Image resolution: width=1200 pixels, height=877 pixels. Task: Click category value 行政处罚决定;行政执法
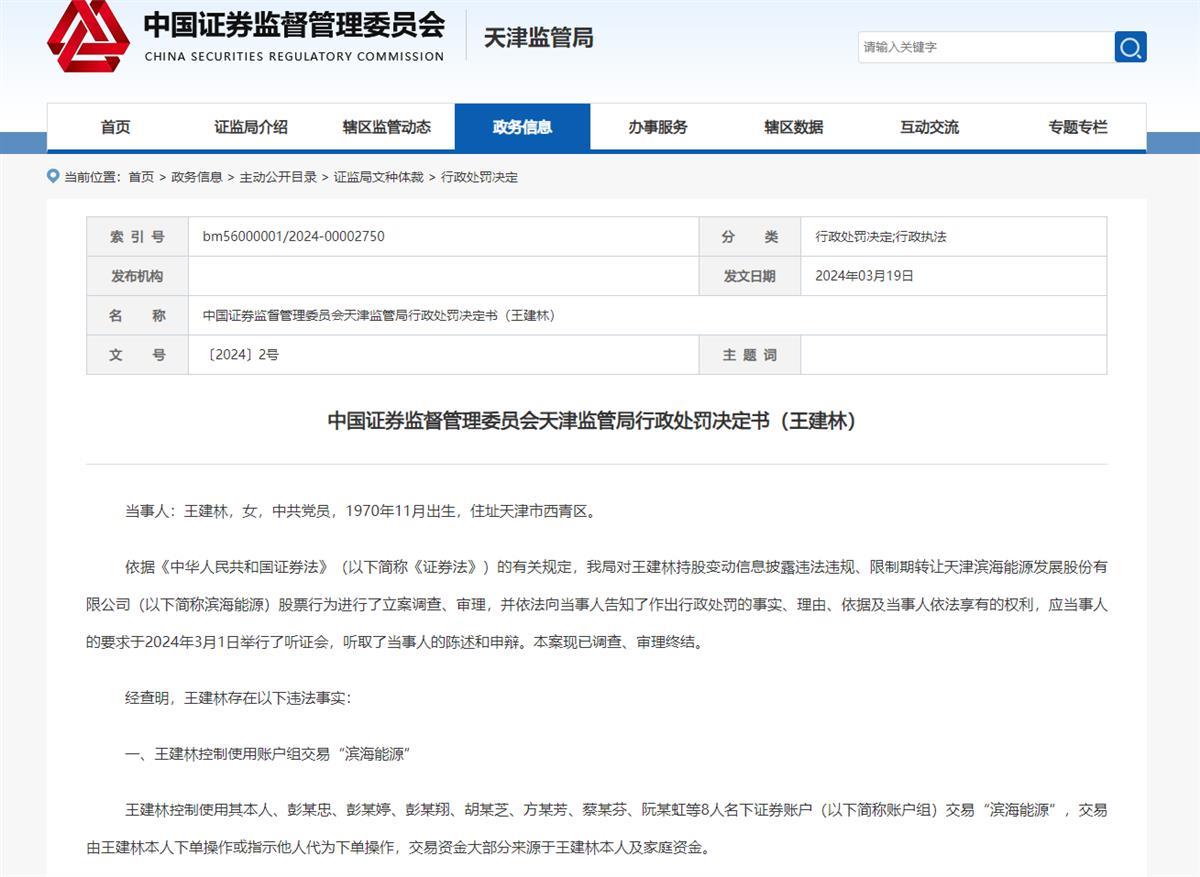880,237
